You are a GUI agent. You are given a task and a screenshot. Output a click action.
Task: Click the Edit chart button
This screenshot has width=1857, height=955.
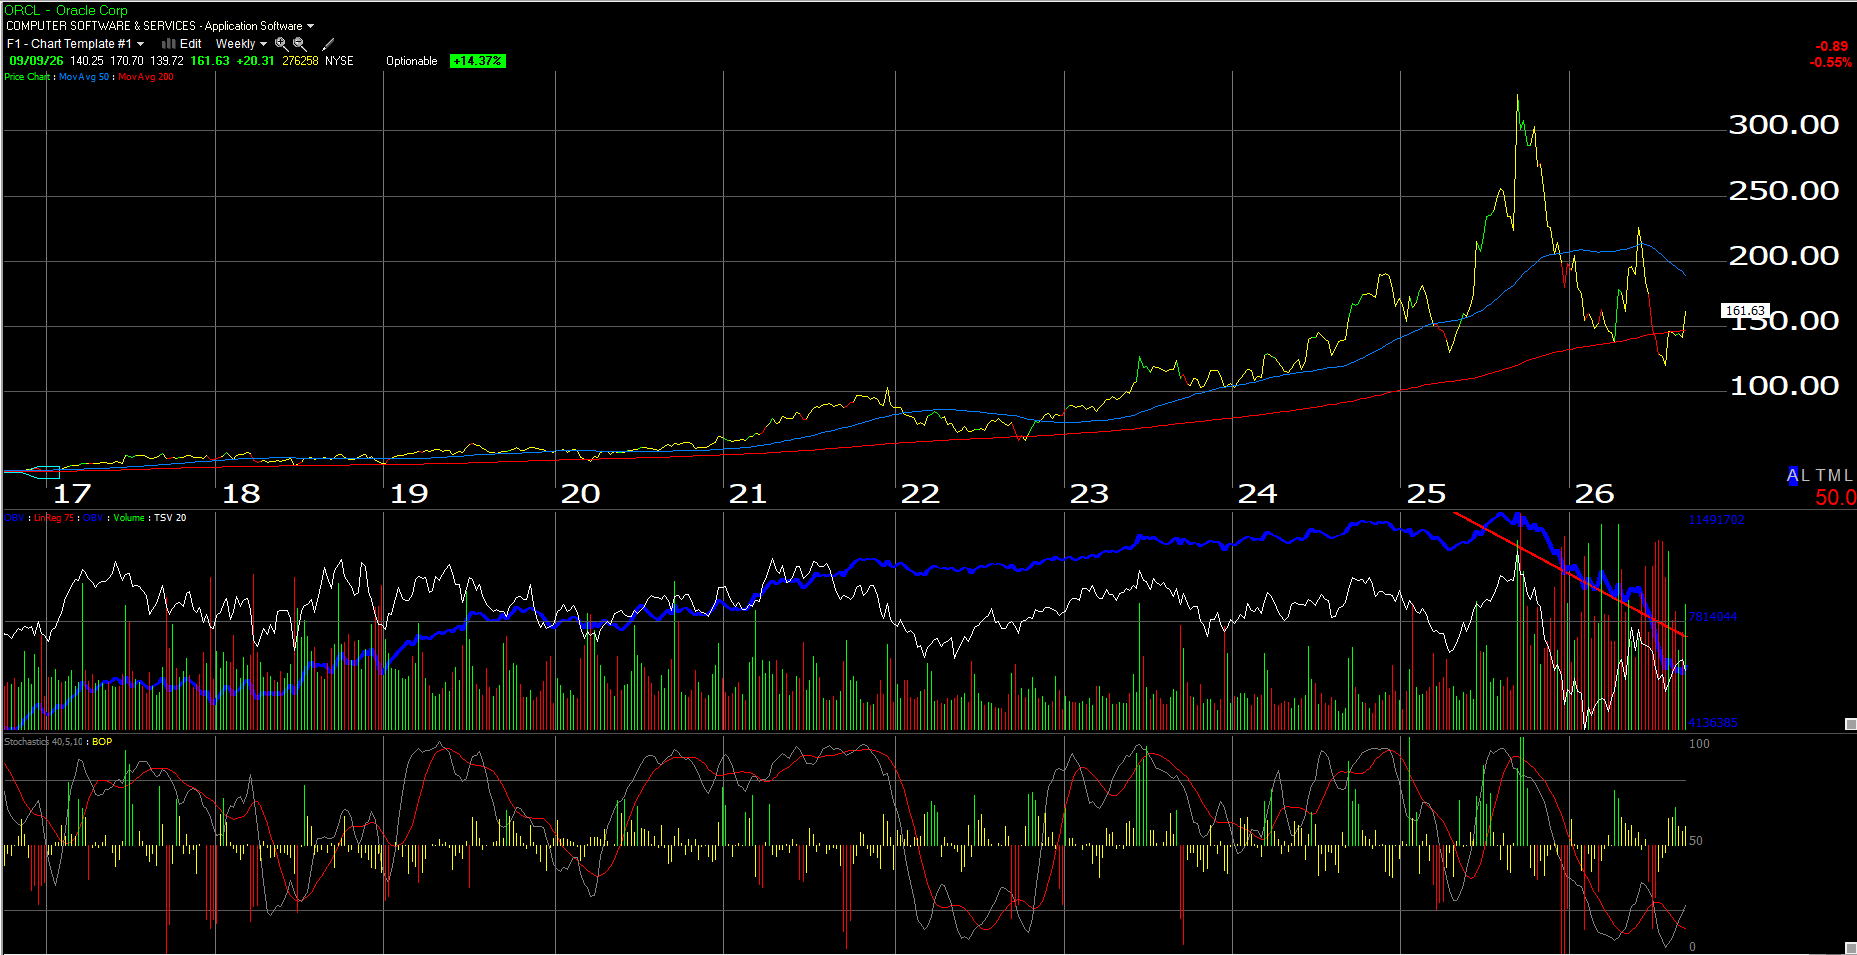pyautogui.click(x=190, y=44)
